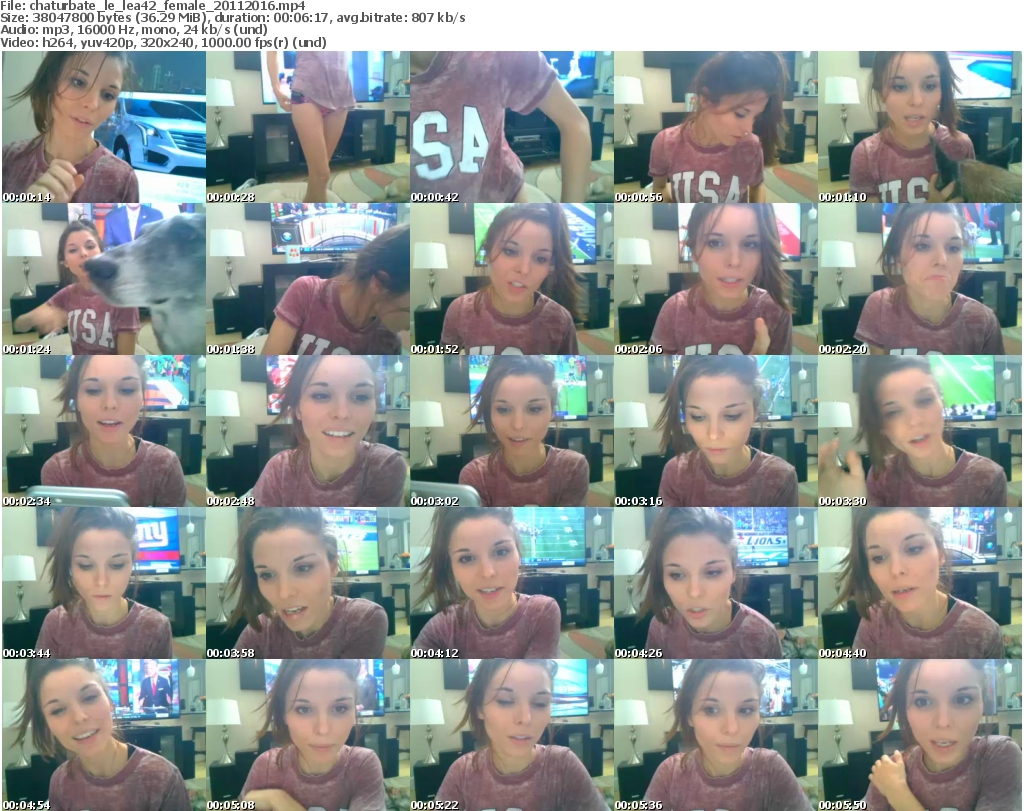Select the 'Size: 38047800 bytes' info line

coord(232,18)
